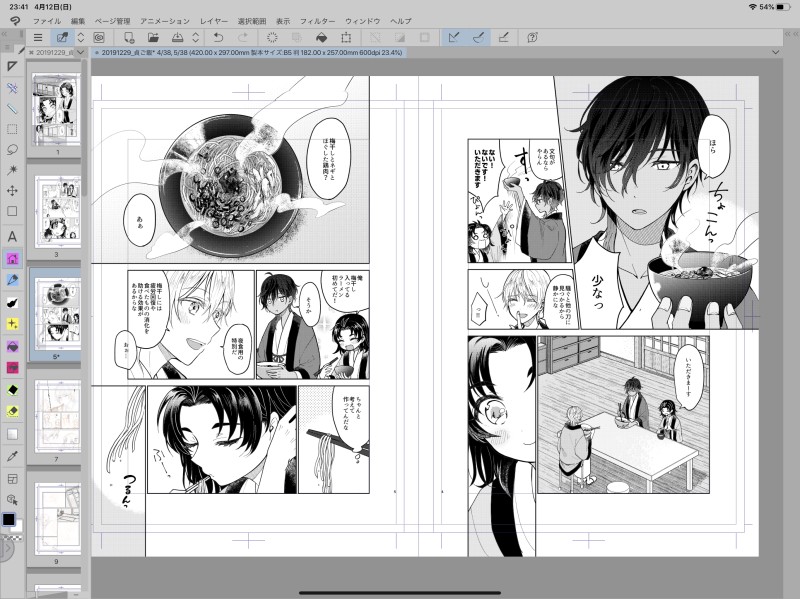This screenshot has height=599, width=800.
Task: Select the Gradient tool
Action: click(12, 434)
